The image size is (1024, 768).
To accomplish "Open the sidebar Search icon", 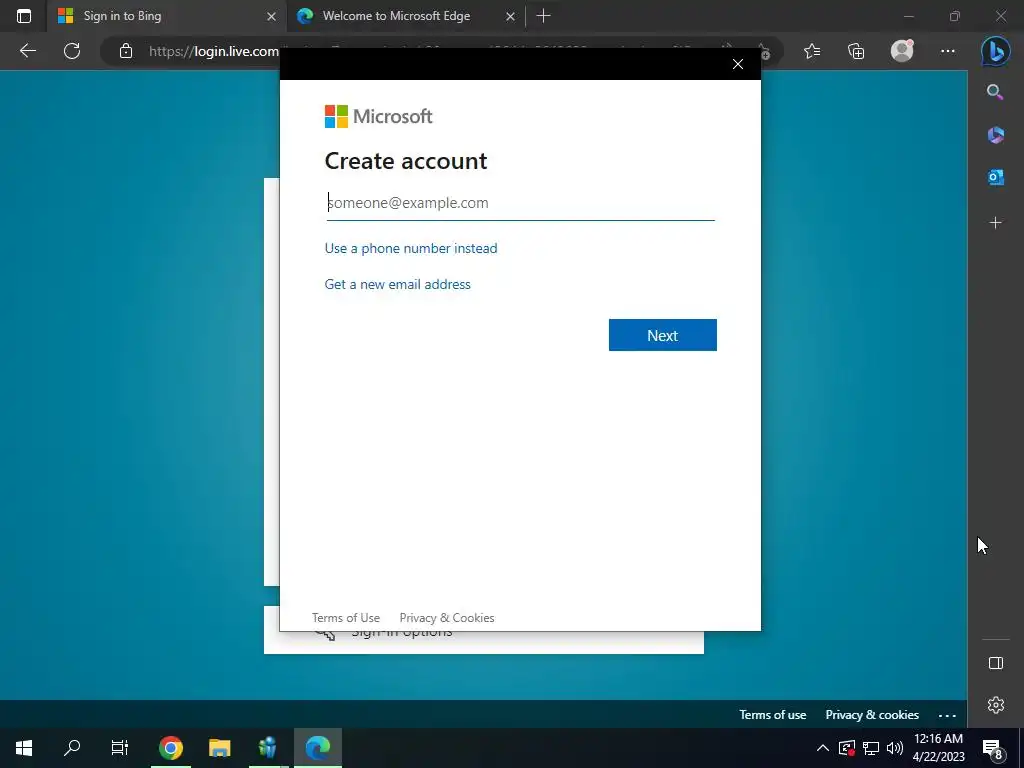I will [995, 92].
